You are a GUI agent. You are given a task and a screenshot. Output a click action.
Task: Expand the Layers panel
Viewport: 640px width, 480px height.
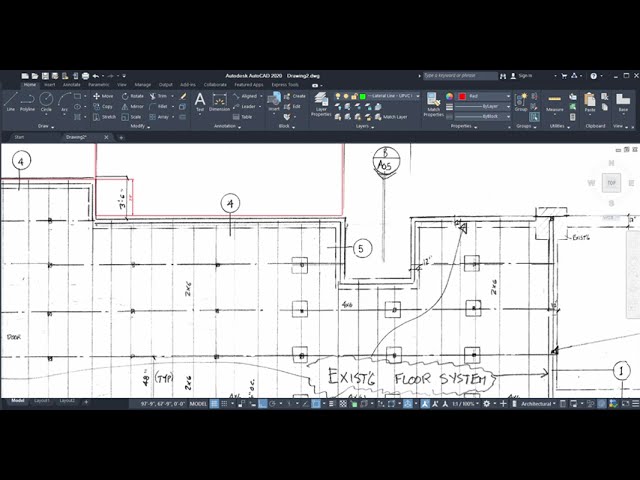click(364, 126)
